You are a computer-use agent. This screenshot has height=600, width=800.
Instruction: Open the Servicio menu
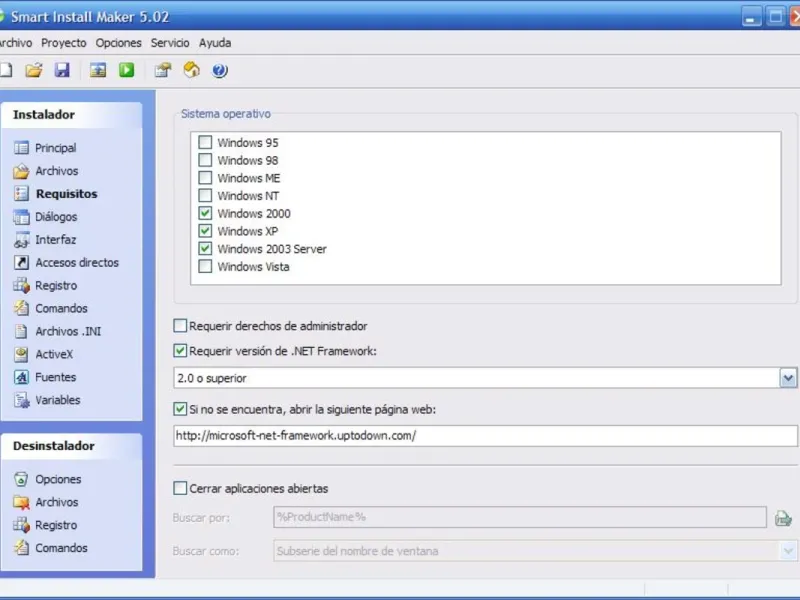[170, 43]
